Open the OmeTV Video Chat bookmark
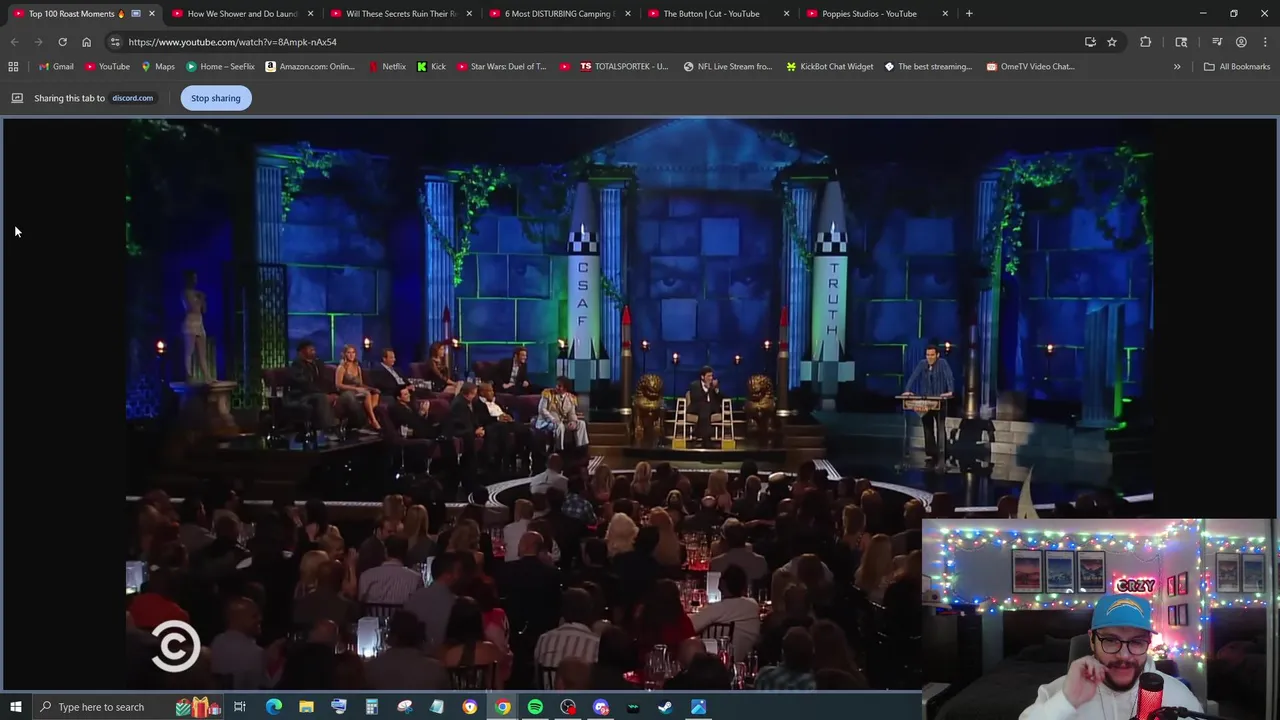This screenshot has height=720, width=1280. pyautogui.click(x=1030, y=67)
